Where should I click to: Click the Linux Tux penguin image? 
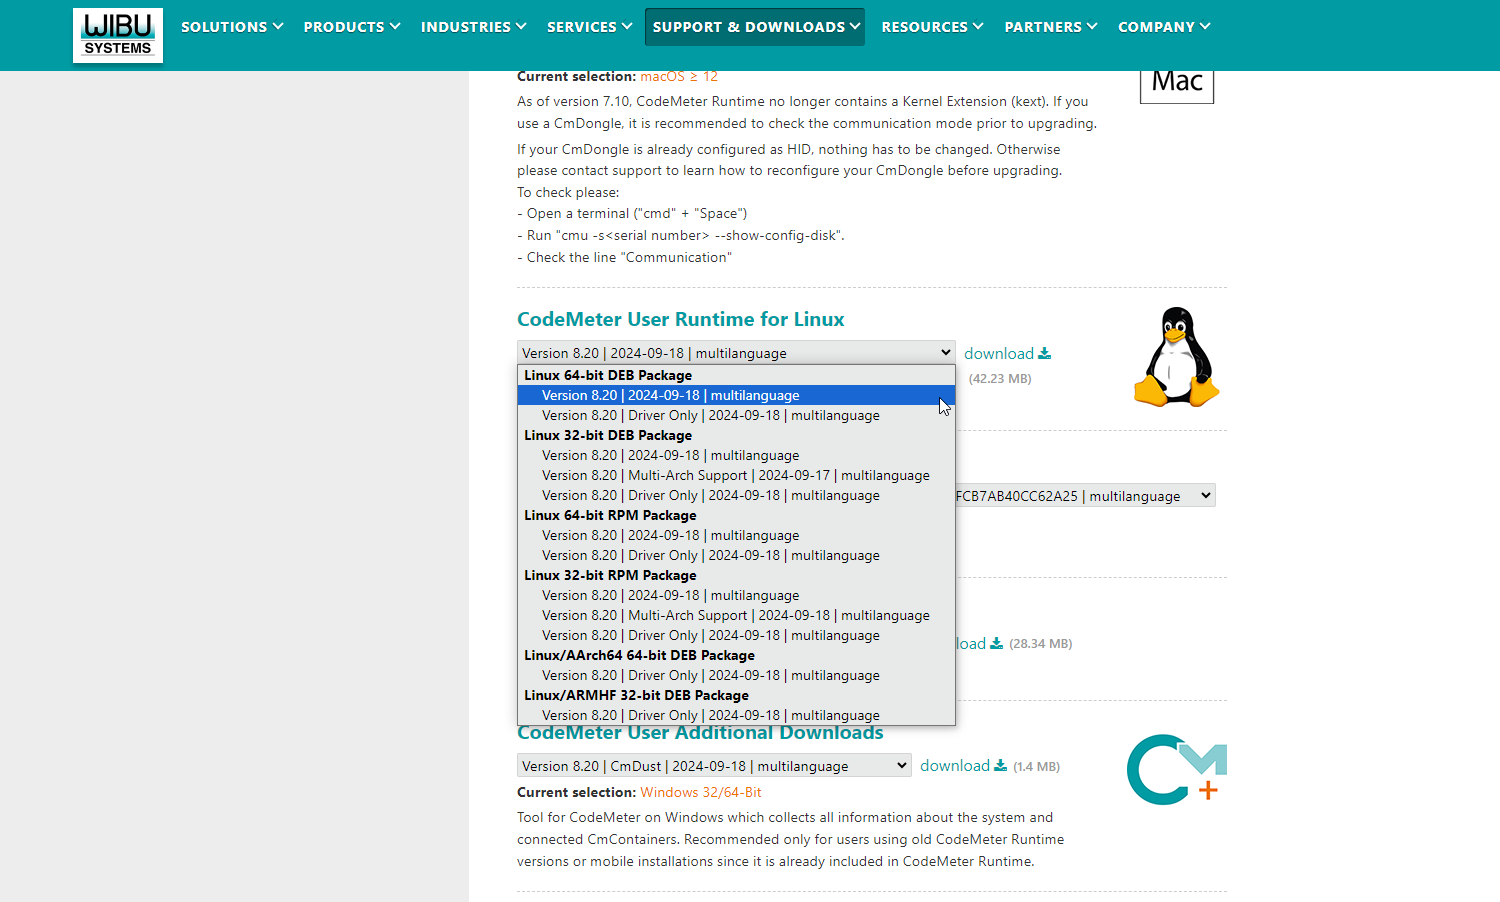tap(1177, 357)
